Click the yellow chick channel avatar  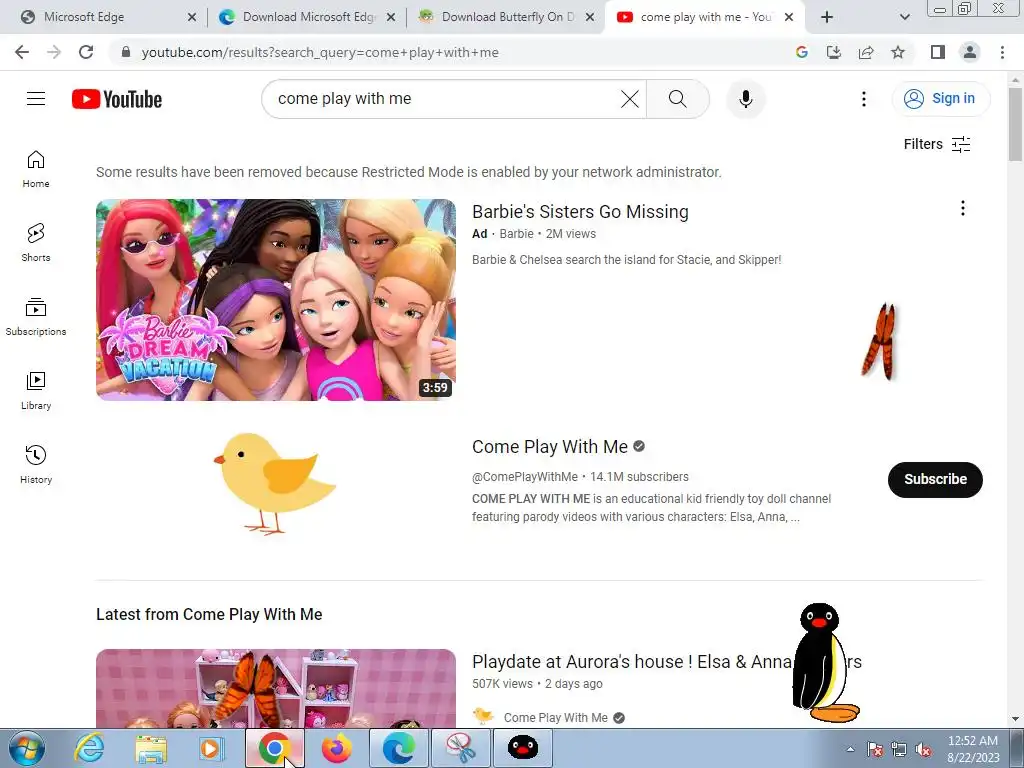click(x=275, y=483)
